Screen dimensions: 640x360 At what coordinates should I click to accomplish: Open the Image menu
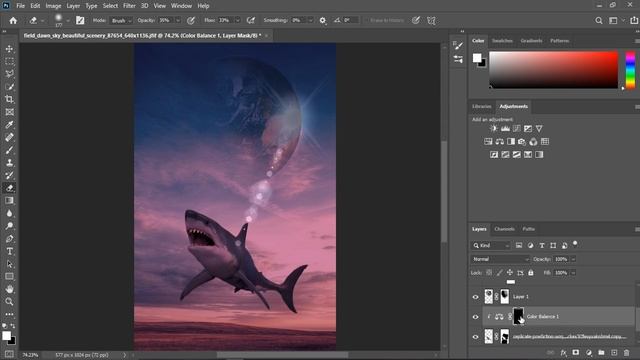click(x=53, y=6)
